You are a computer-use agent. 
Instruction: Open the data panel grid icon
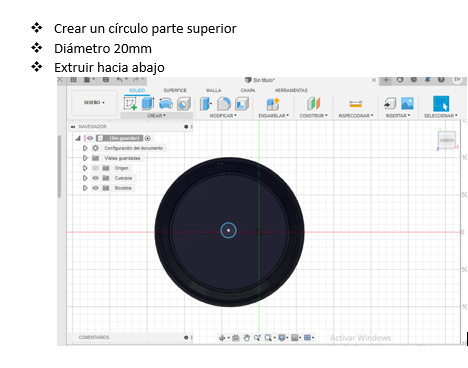[73, 80]
